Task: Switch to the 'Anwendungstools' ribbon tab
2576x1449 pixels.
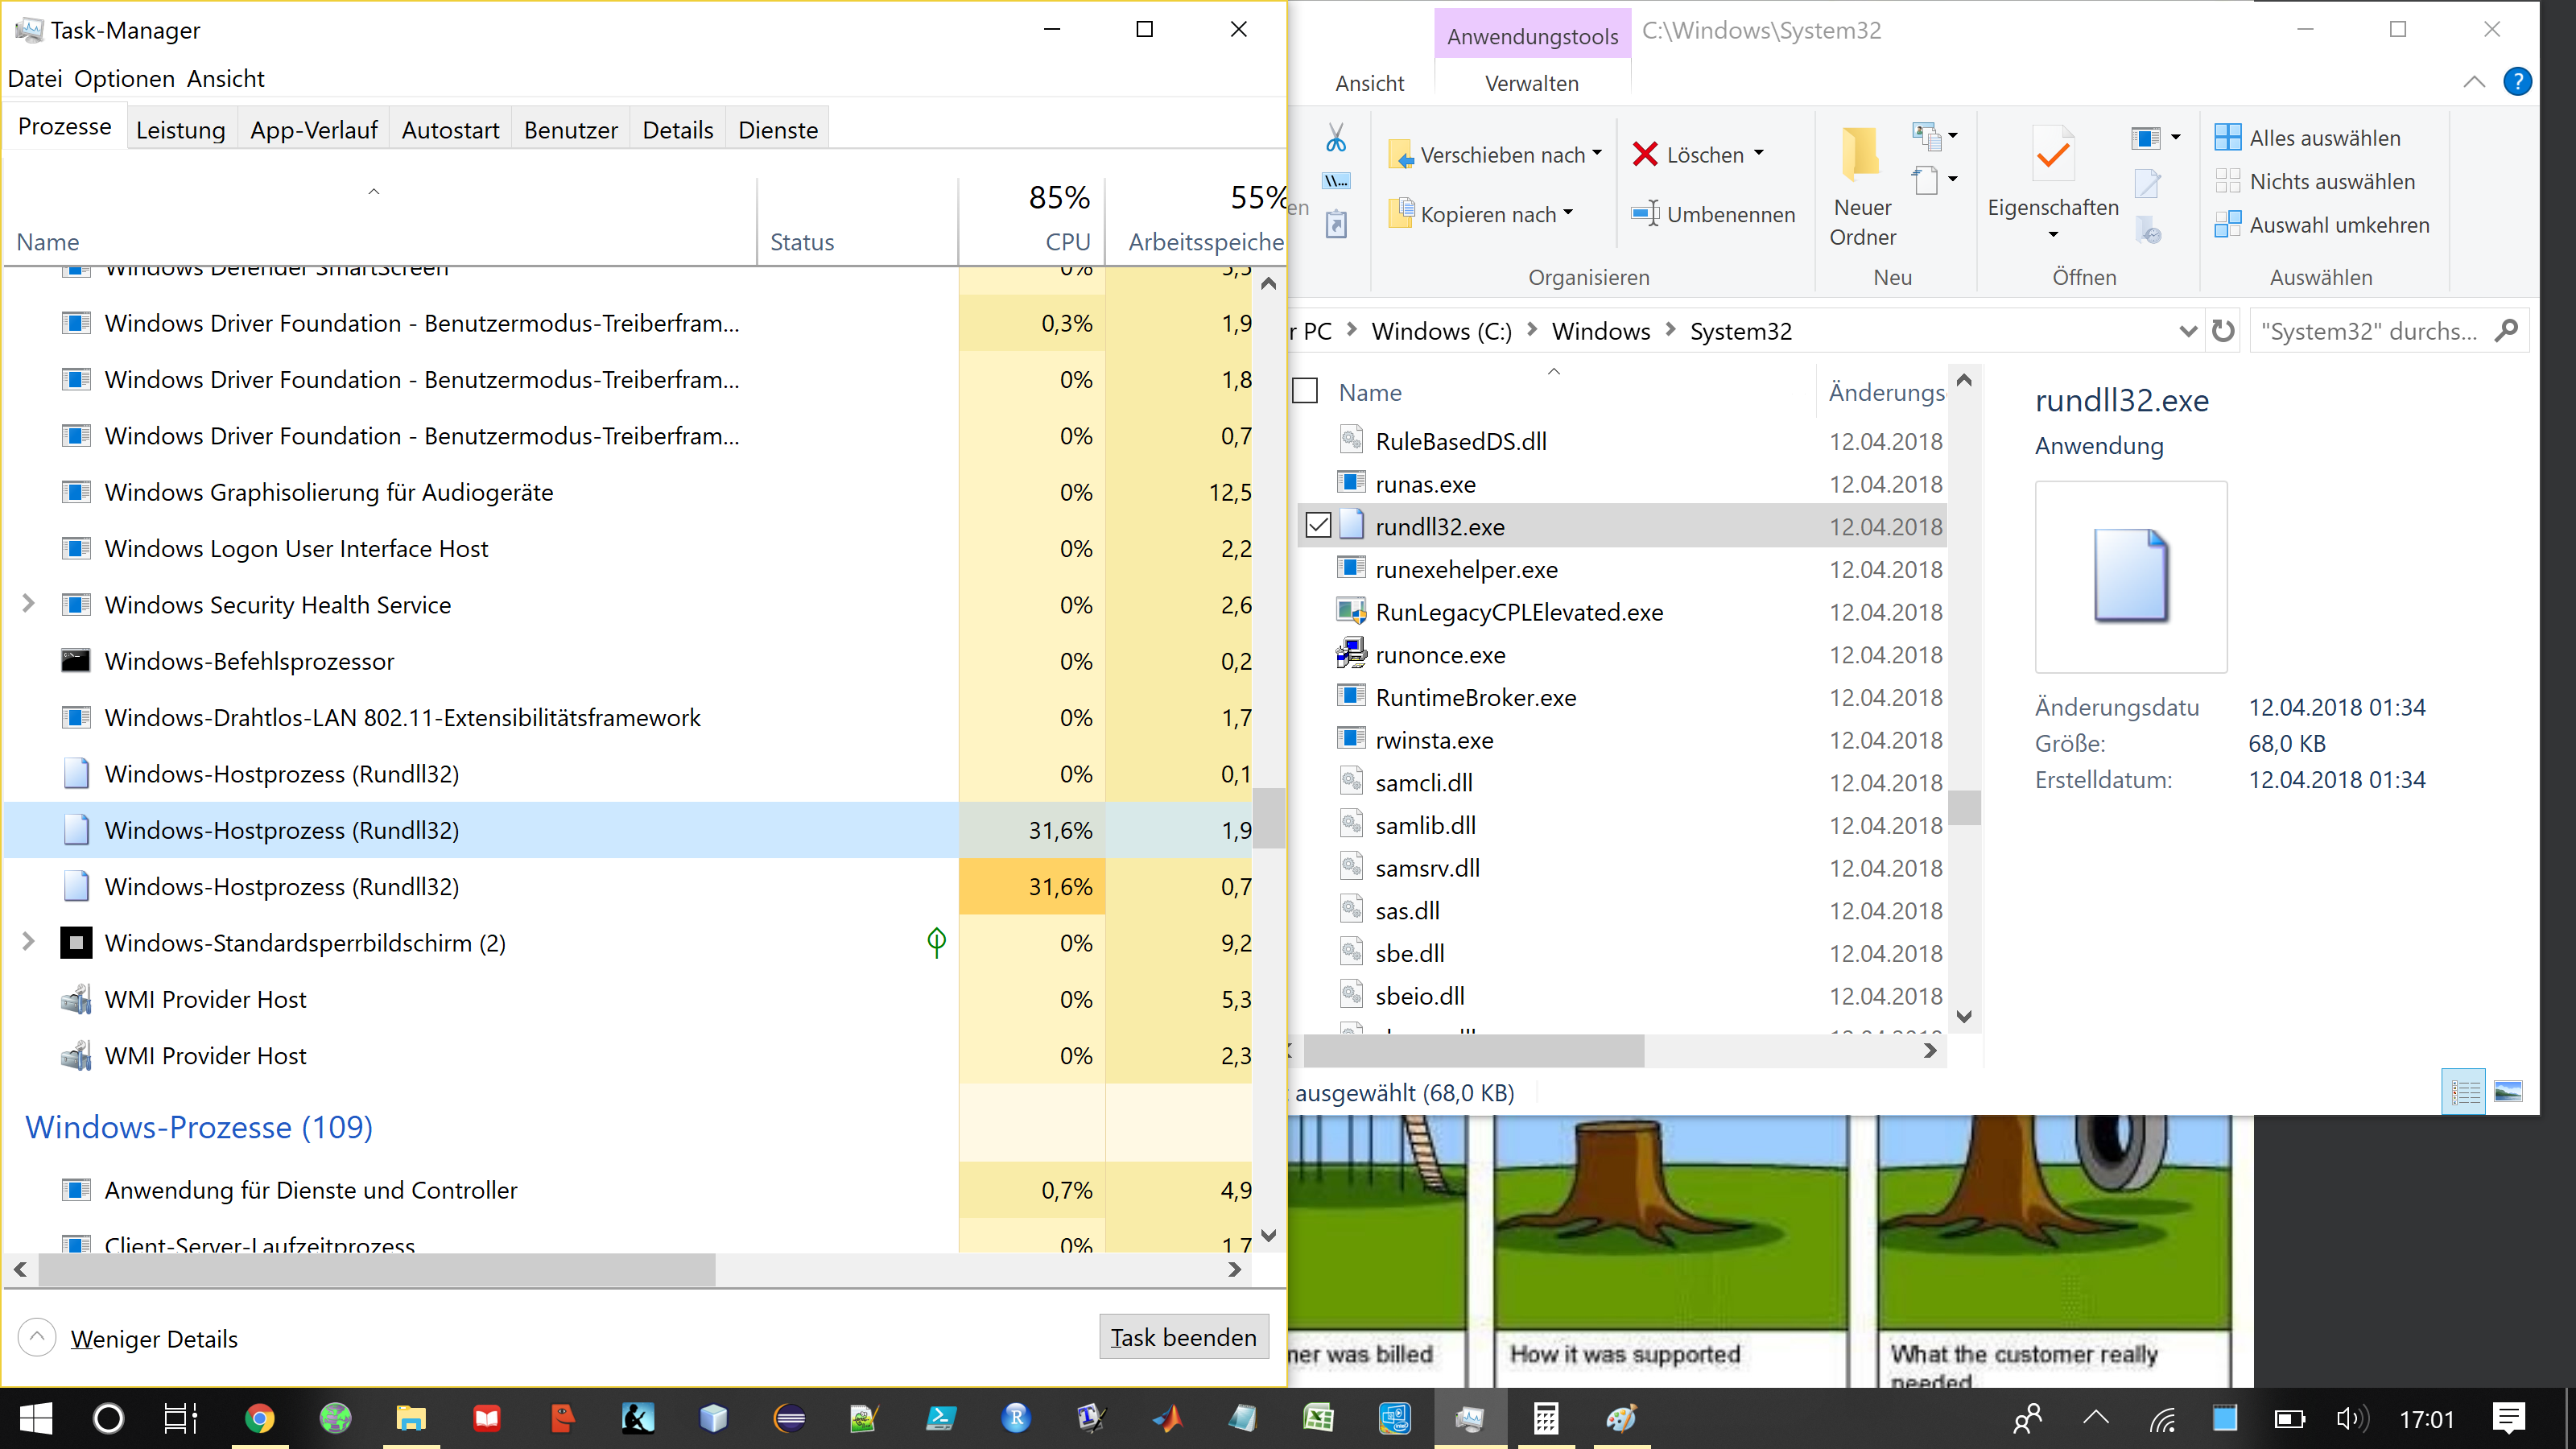Action: (1530, 30)
